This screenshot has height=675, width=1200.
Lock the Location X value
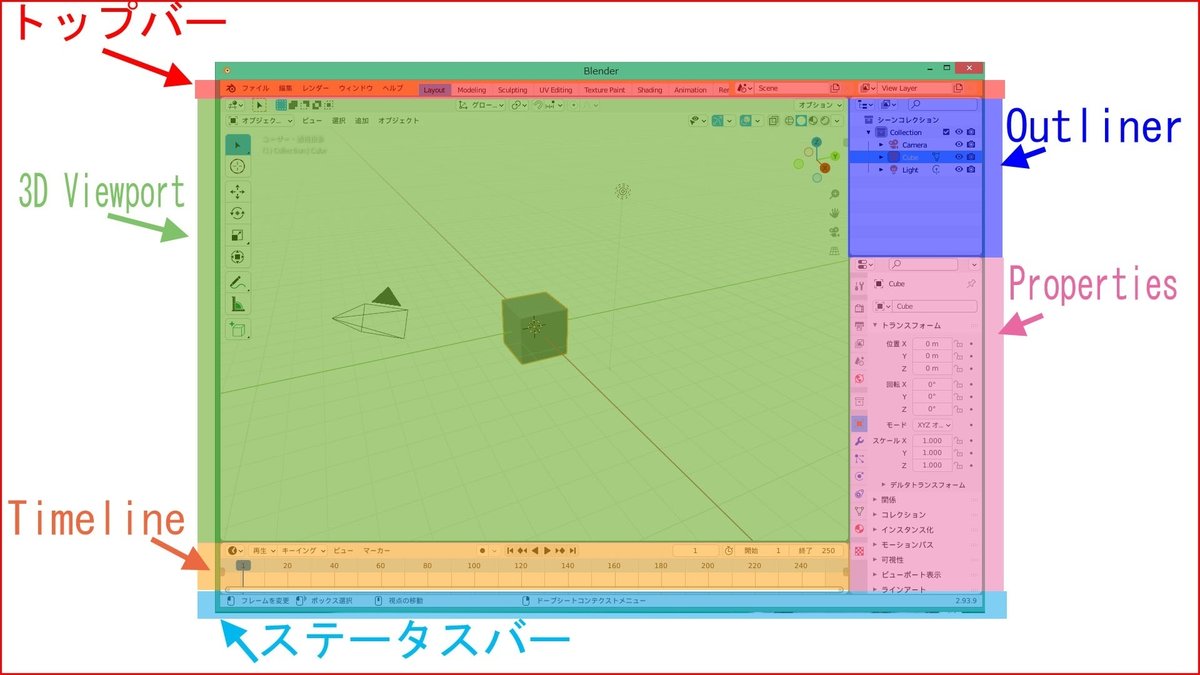point(958,343)
